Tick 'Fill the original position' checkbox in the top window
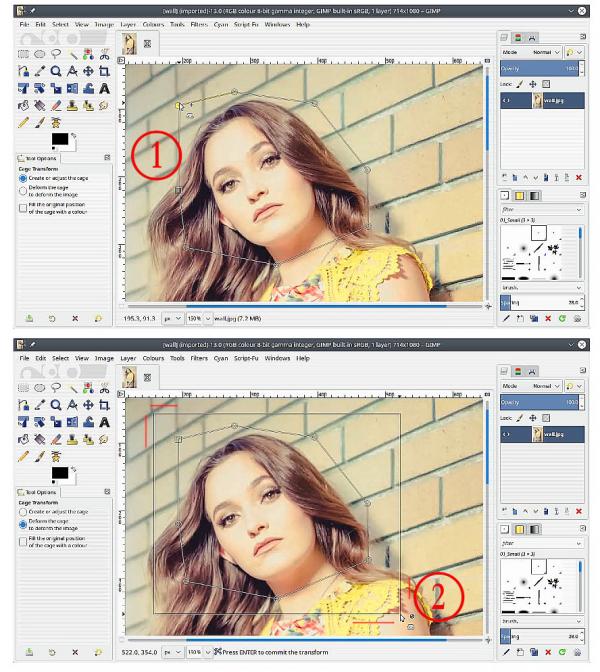This screenshot has width=600, height=672. point(23,208)
